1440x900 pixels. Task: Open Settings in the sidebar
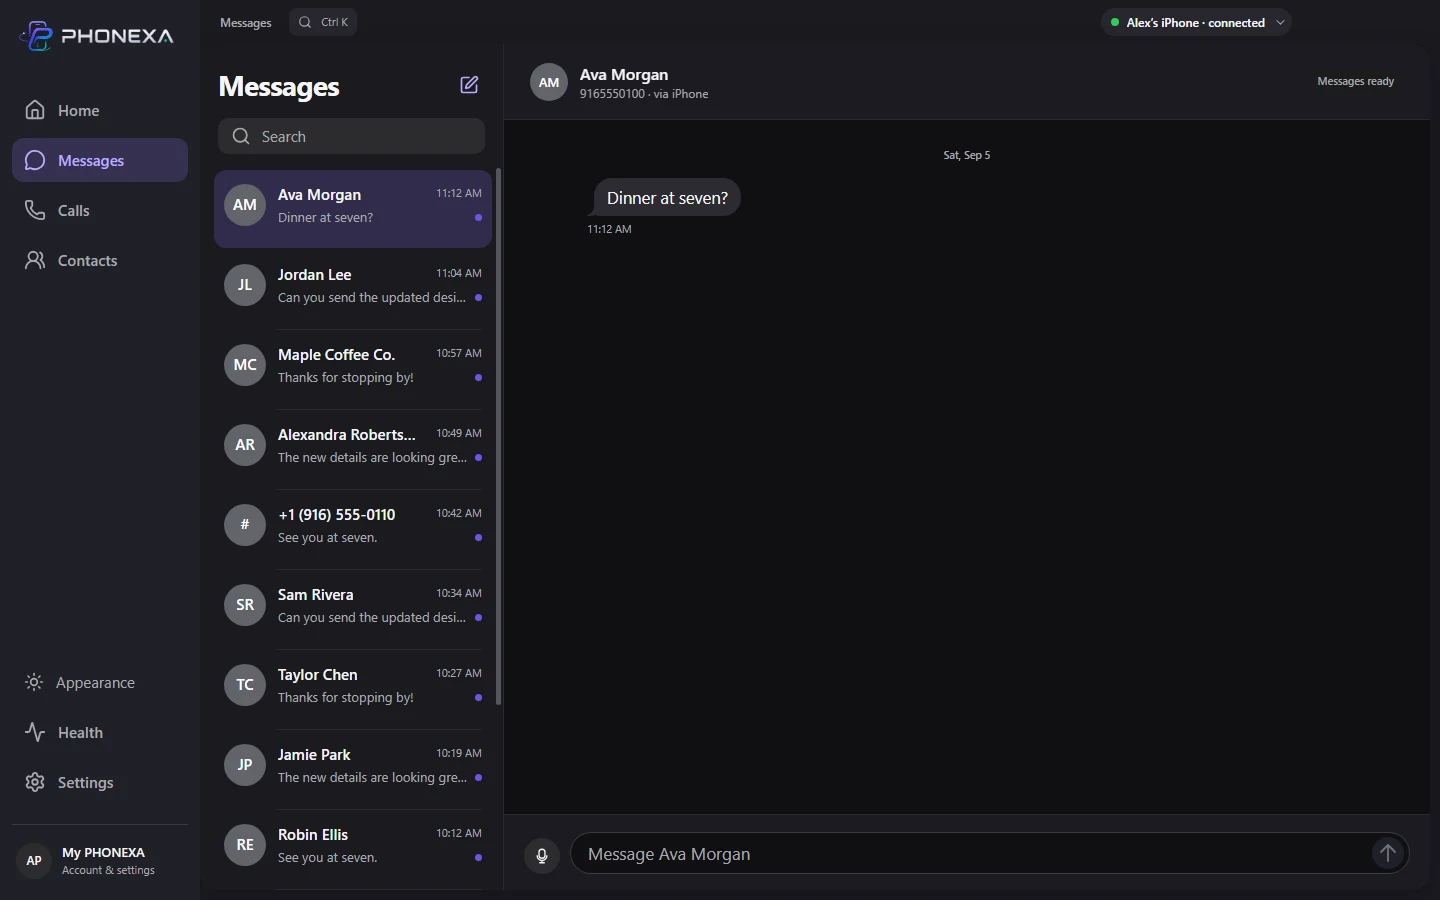100,782
